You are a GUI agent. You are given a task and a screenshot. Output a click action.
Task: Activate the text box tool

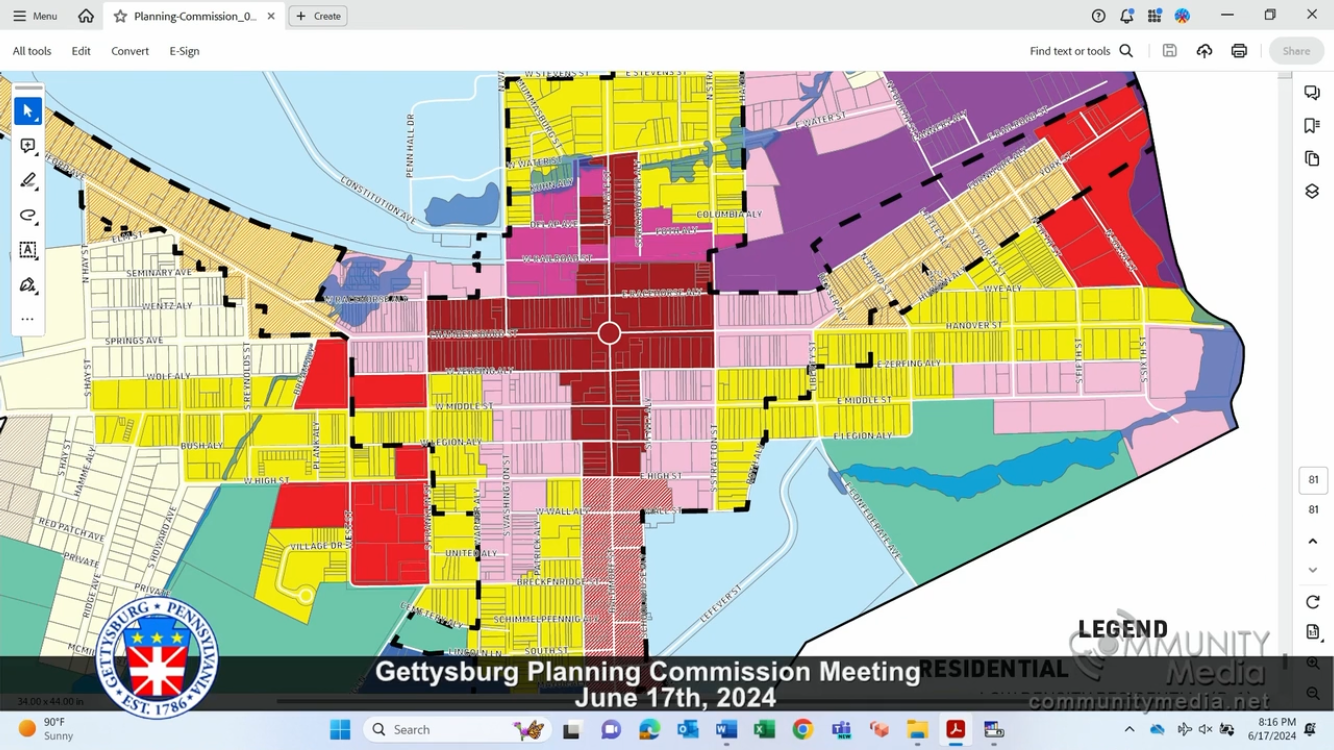(x=28, y=250)
